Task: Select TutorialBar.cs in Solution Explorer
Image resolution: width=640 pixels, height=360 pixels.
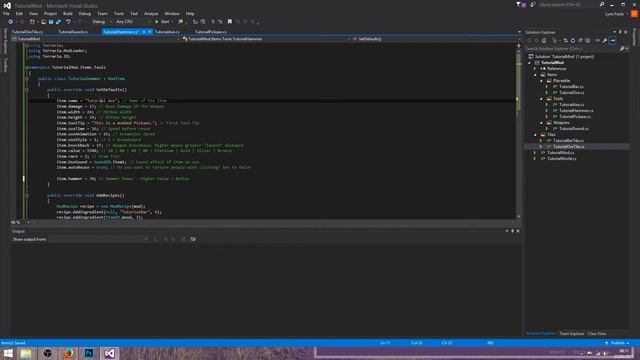Action: (x=571, y=87)
